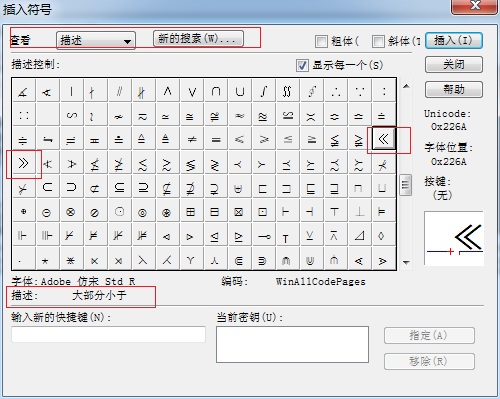This screenshot has height=399, width=500.
Task: Close the 插入符号 window with X
Action: click(474, 6)
